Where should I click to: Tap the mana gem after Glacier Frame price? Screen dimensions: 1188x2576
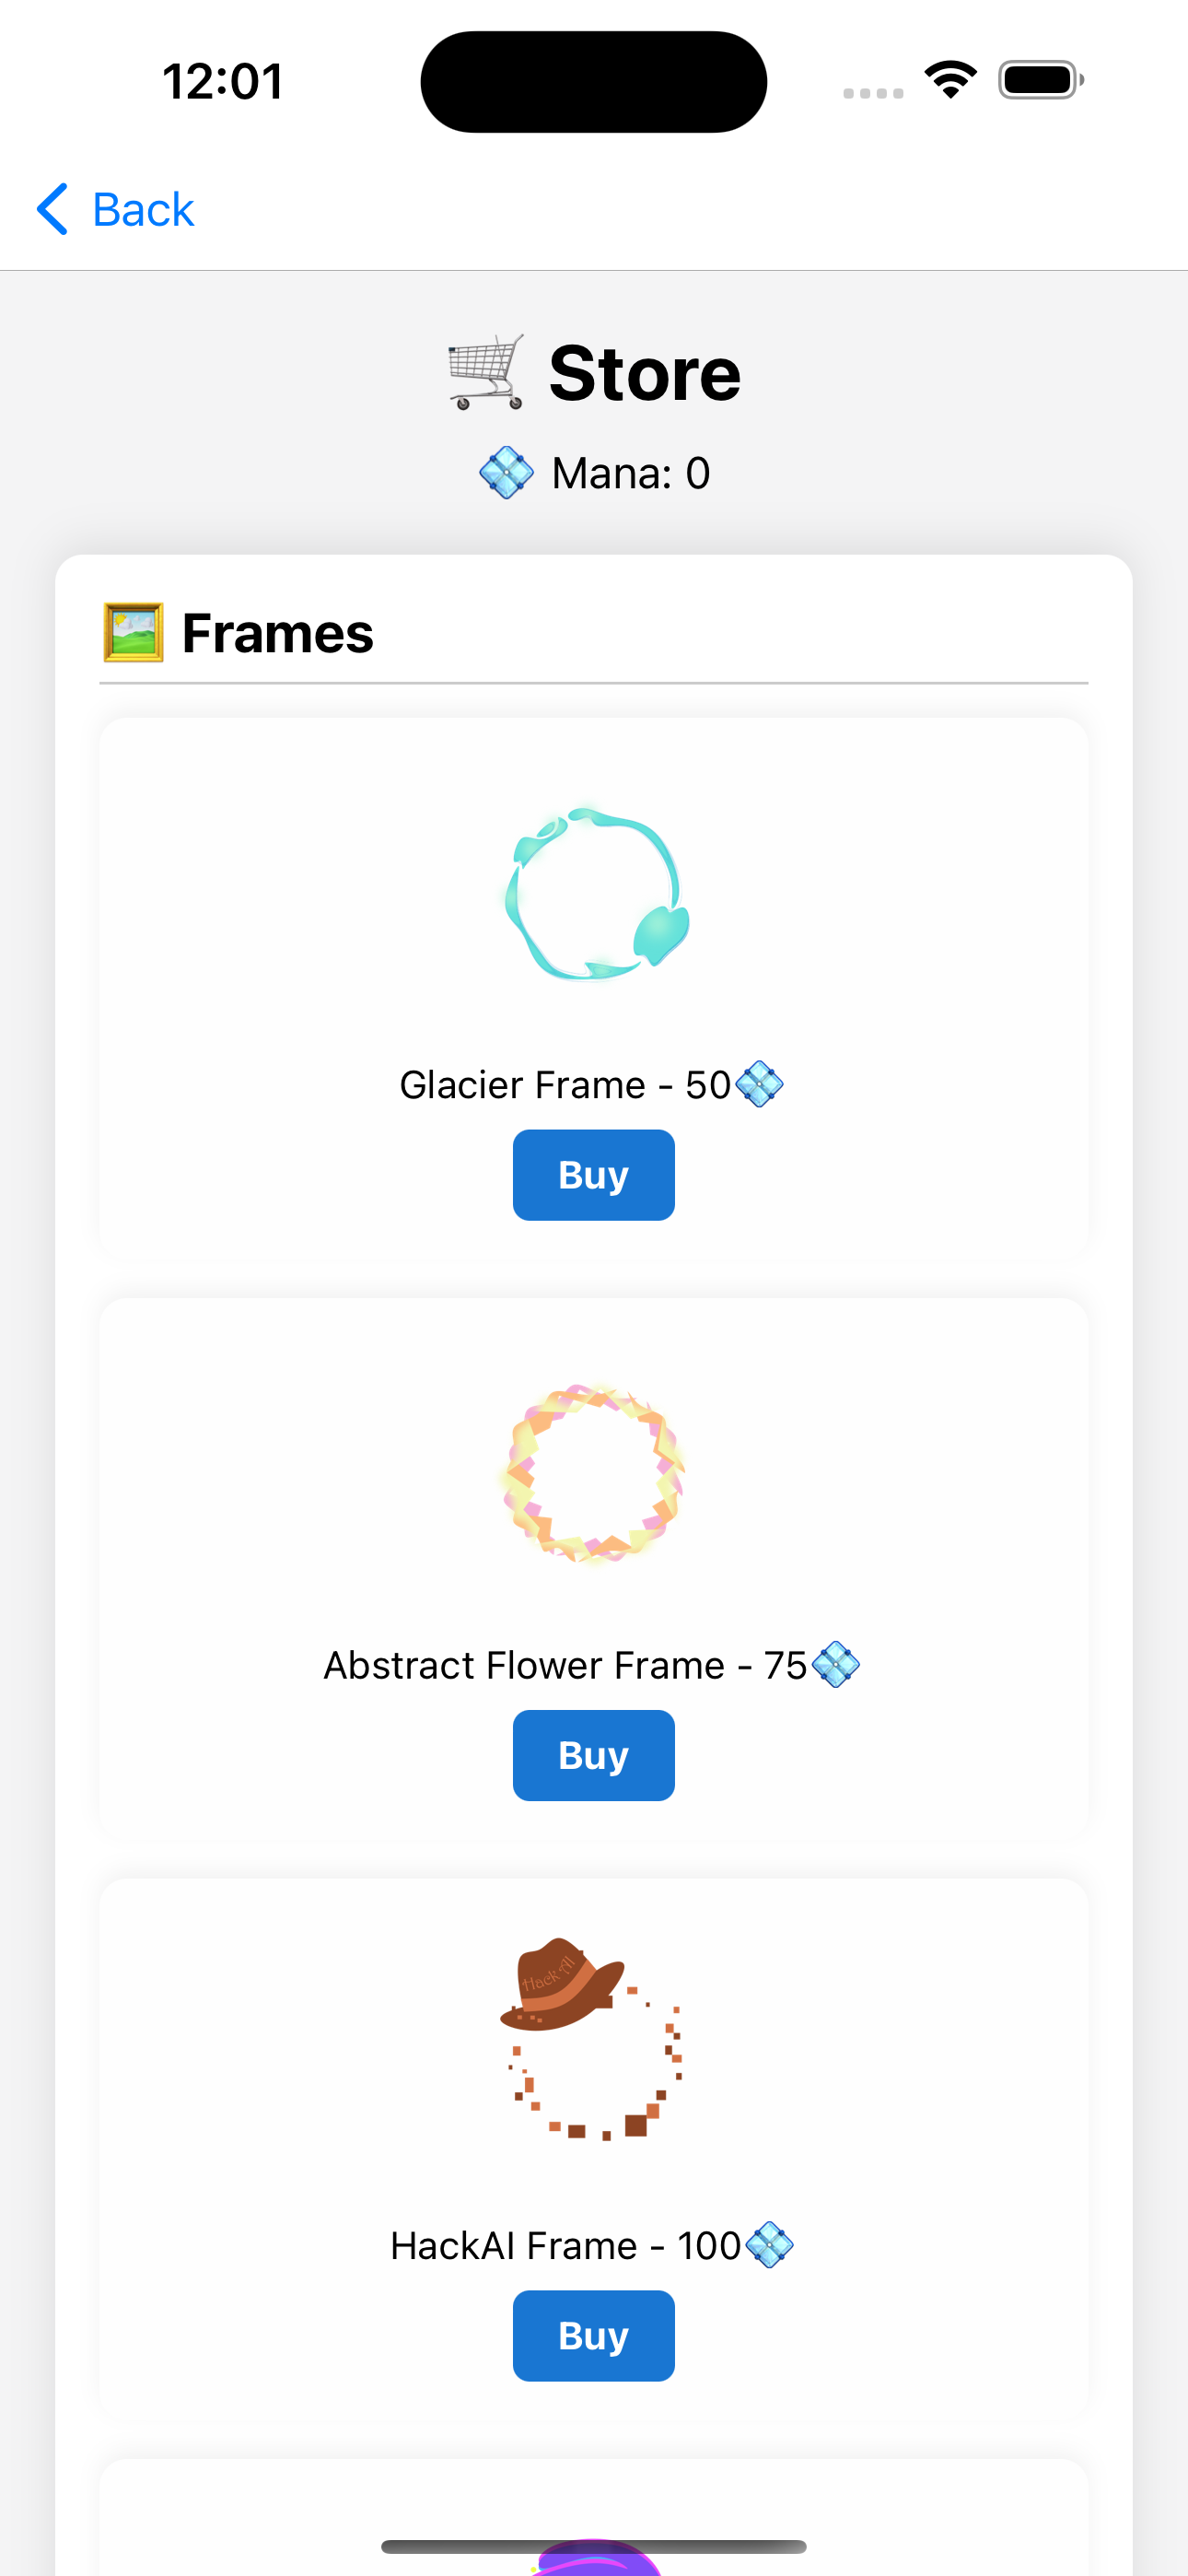pyautogui.click(x=759, y=1084)
